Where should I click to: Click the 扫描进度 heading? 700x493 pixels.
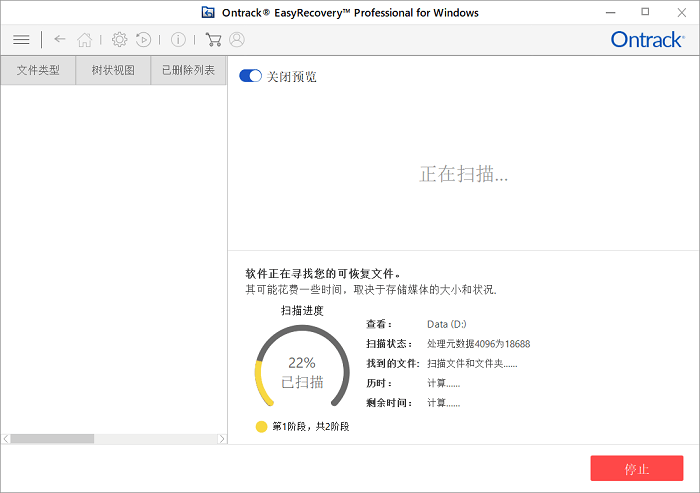[x=302, y=310]
